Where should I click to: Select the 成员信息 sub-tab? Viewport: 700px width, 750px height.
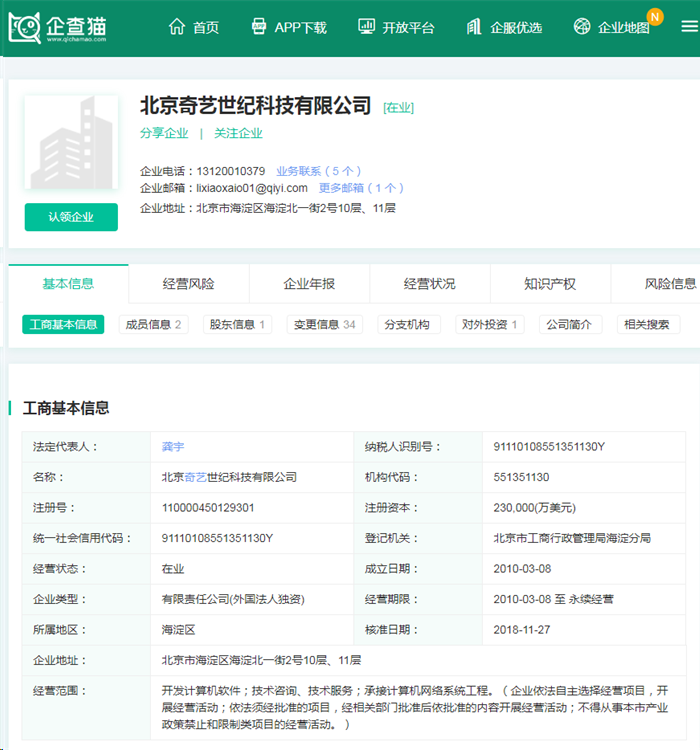[x=152, y=325]
